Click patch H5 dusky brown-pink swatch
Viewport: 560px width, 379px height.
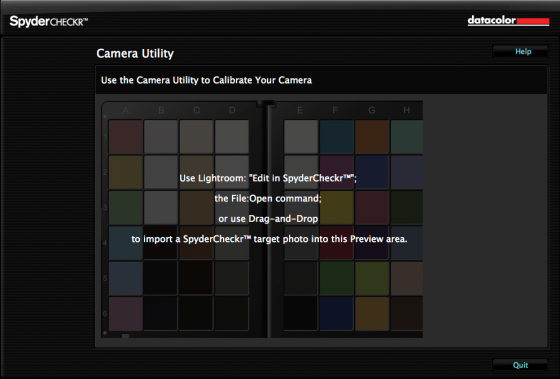tap(407, 278)
